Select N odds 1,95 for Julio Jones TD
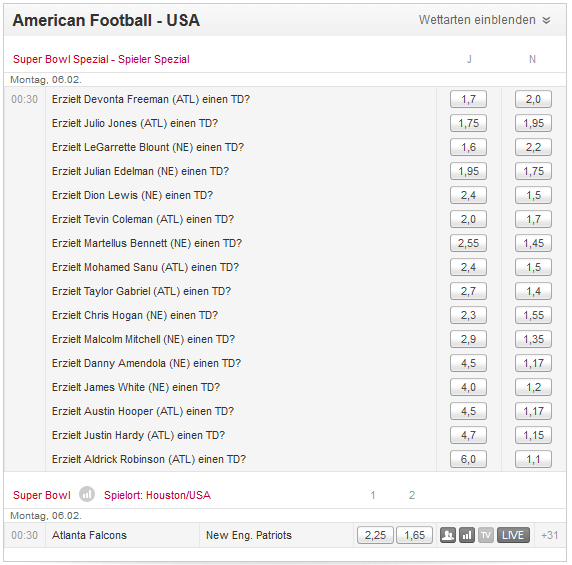 pyautogui.click(x=533, y=123)
